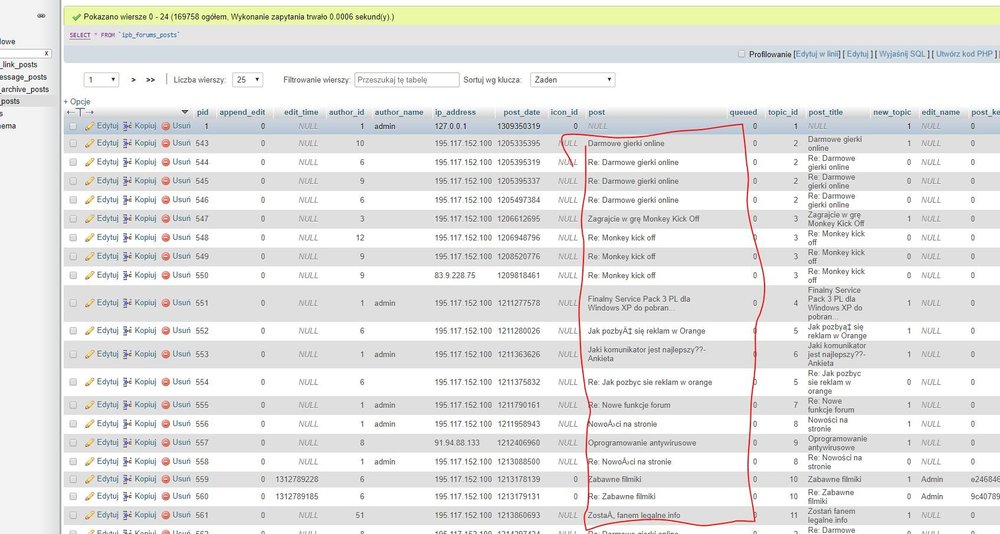Select the checkbox for row pid 550
This screenshot has height=534, width=1000.
pos(72,274)
